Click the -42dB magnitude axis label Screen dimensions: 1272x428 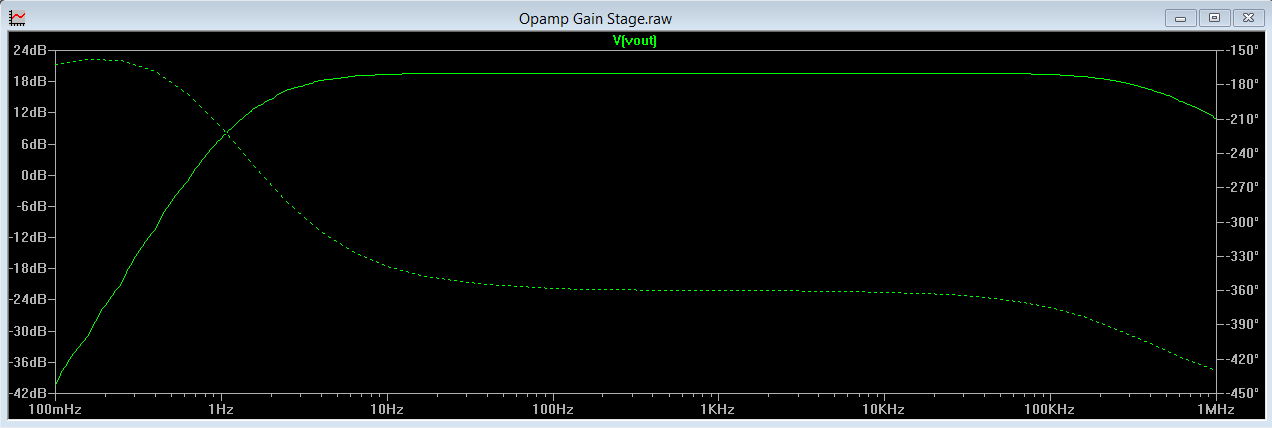coord(28,393)
